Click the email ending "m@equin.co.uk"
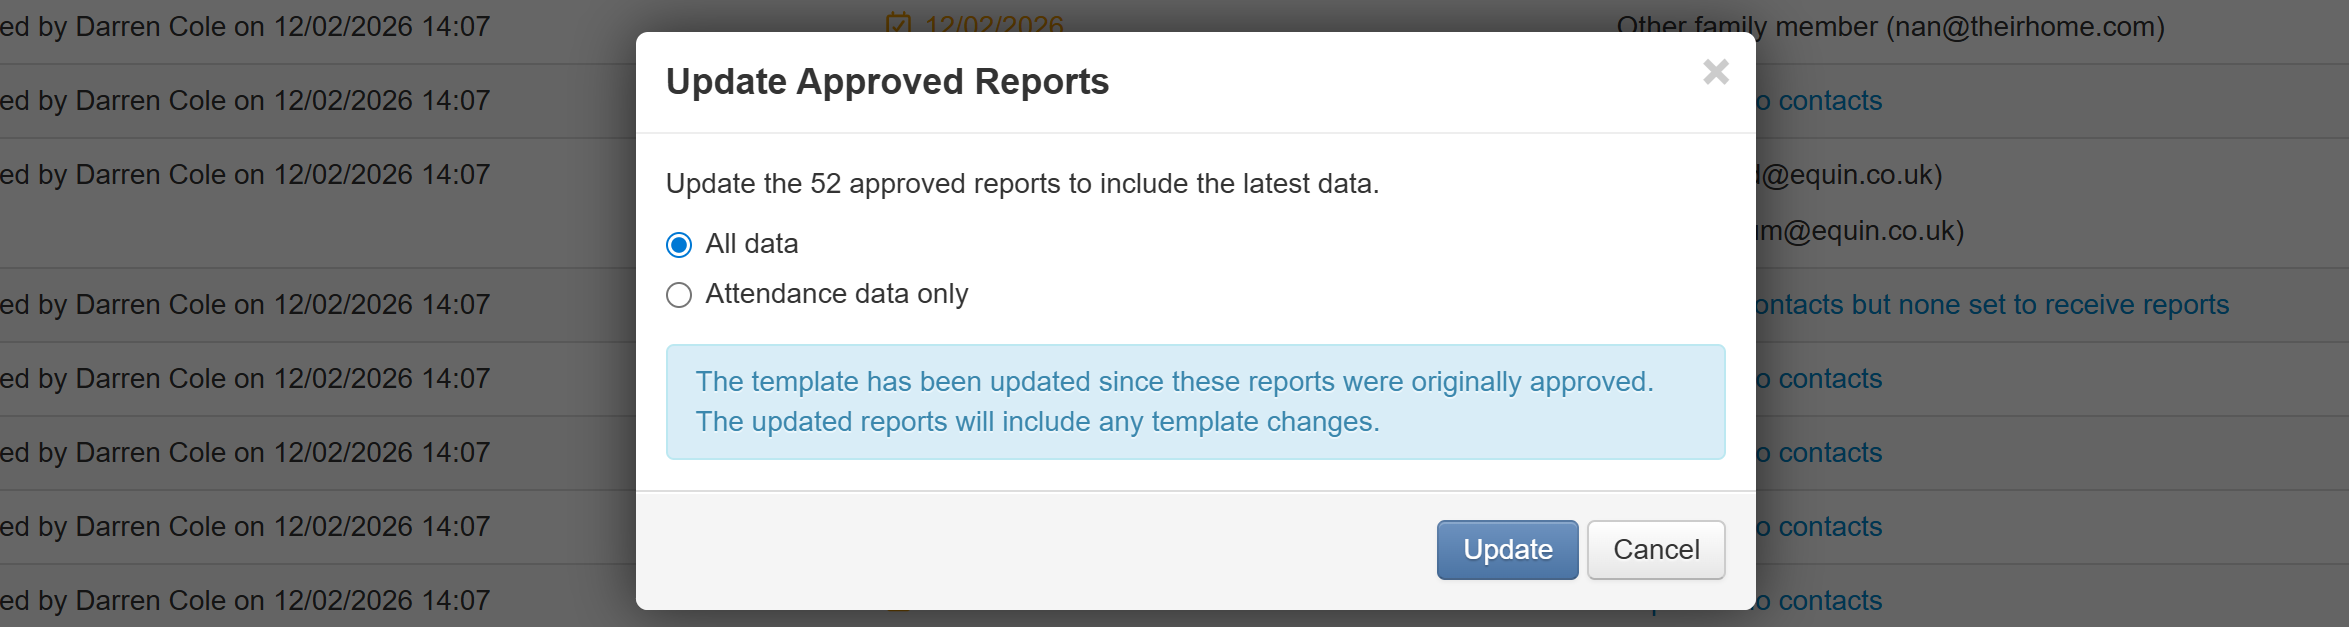Screen dimensions: 2349x627 tap(1861, 231)
